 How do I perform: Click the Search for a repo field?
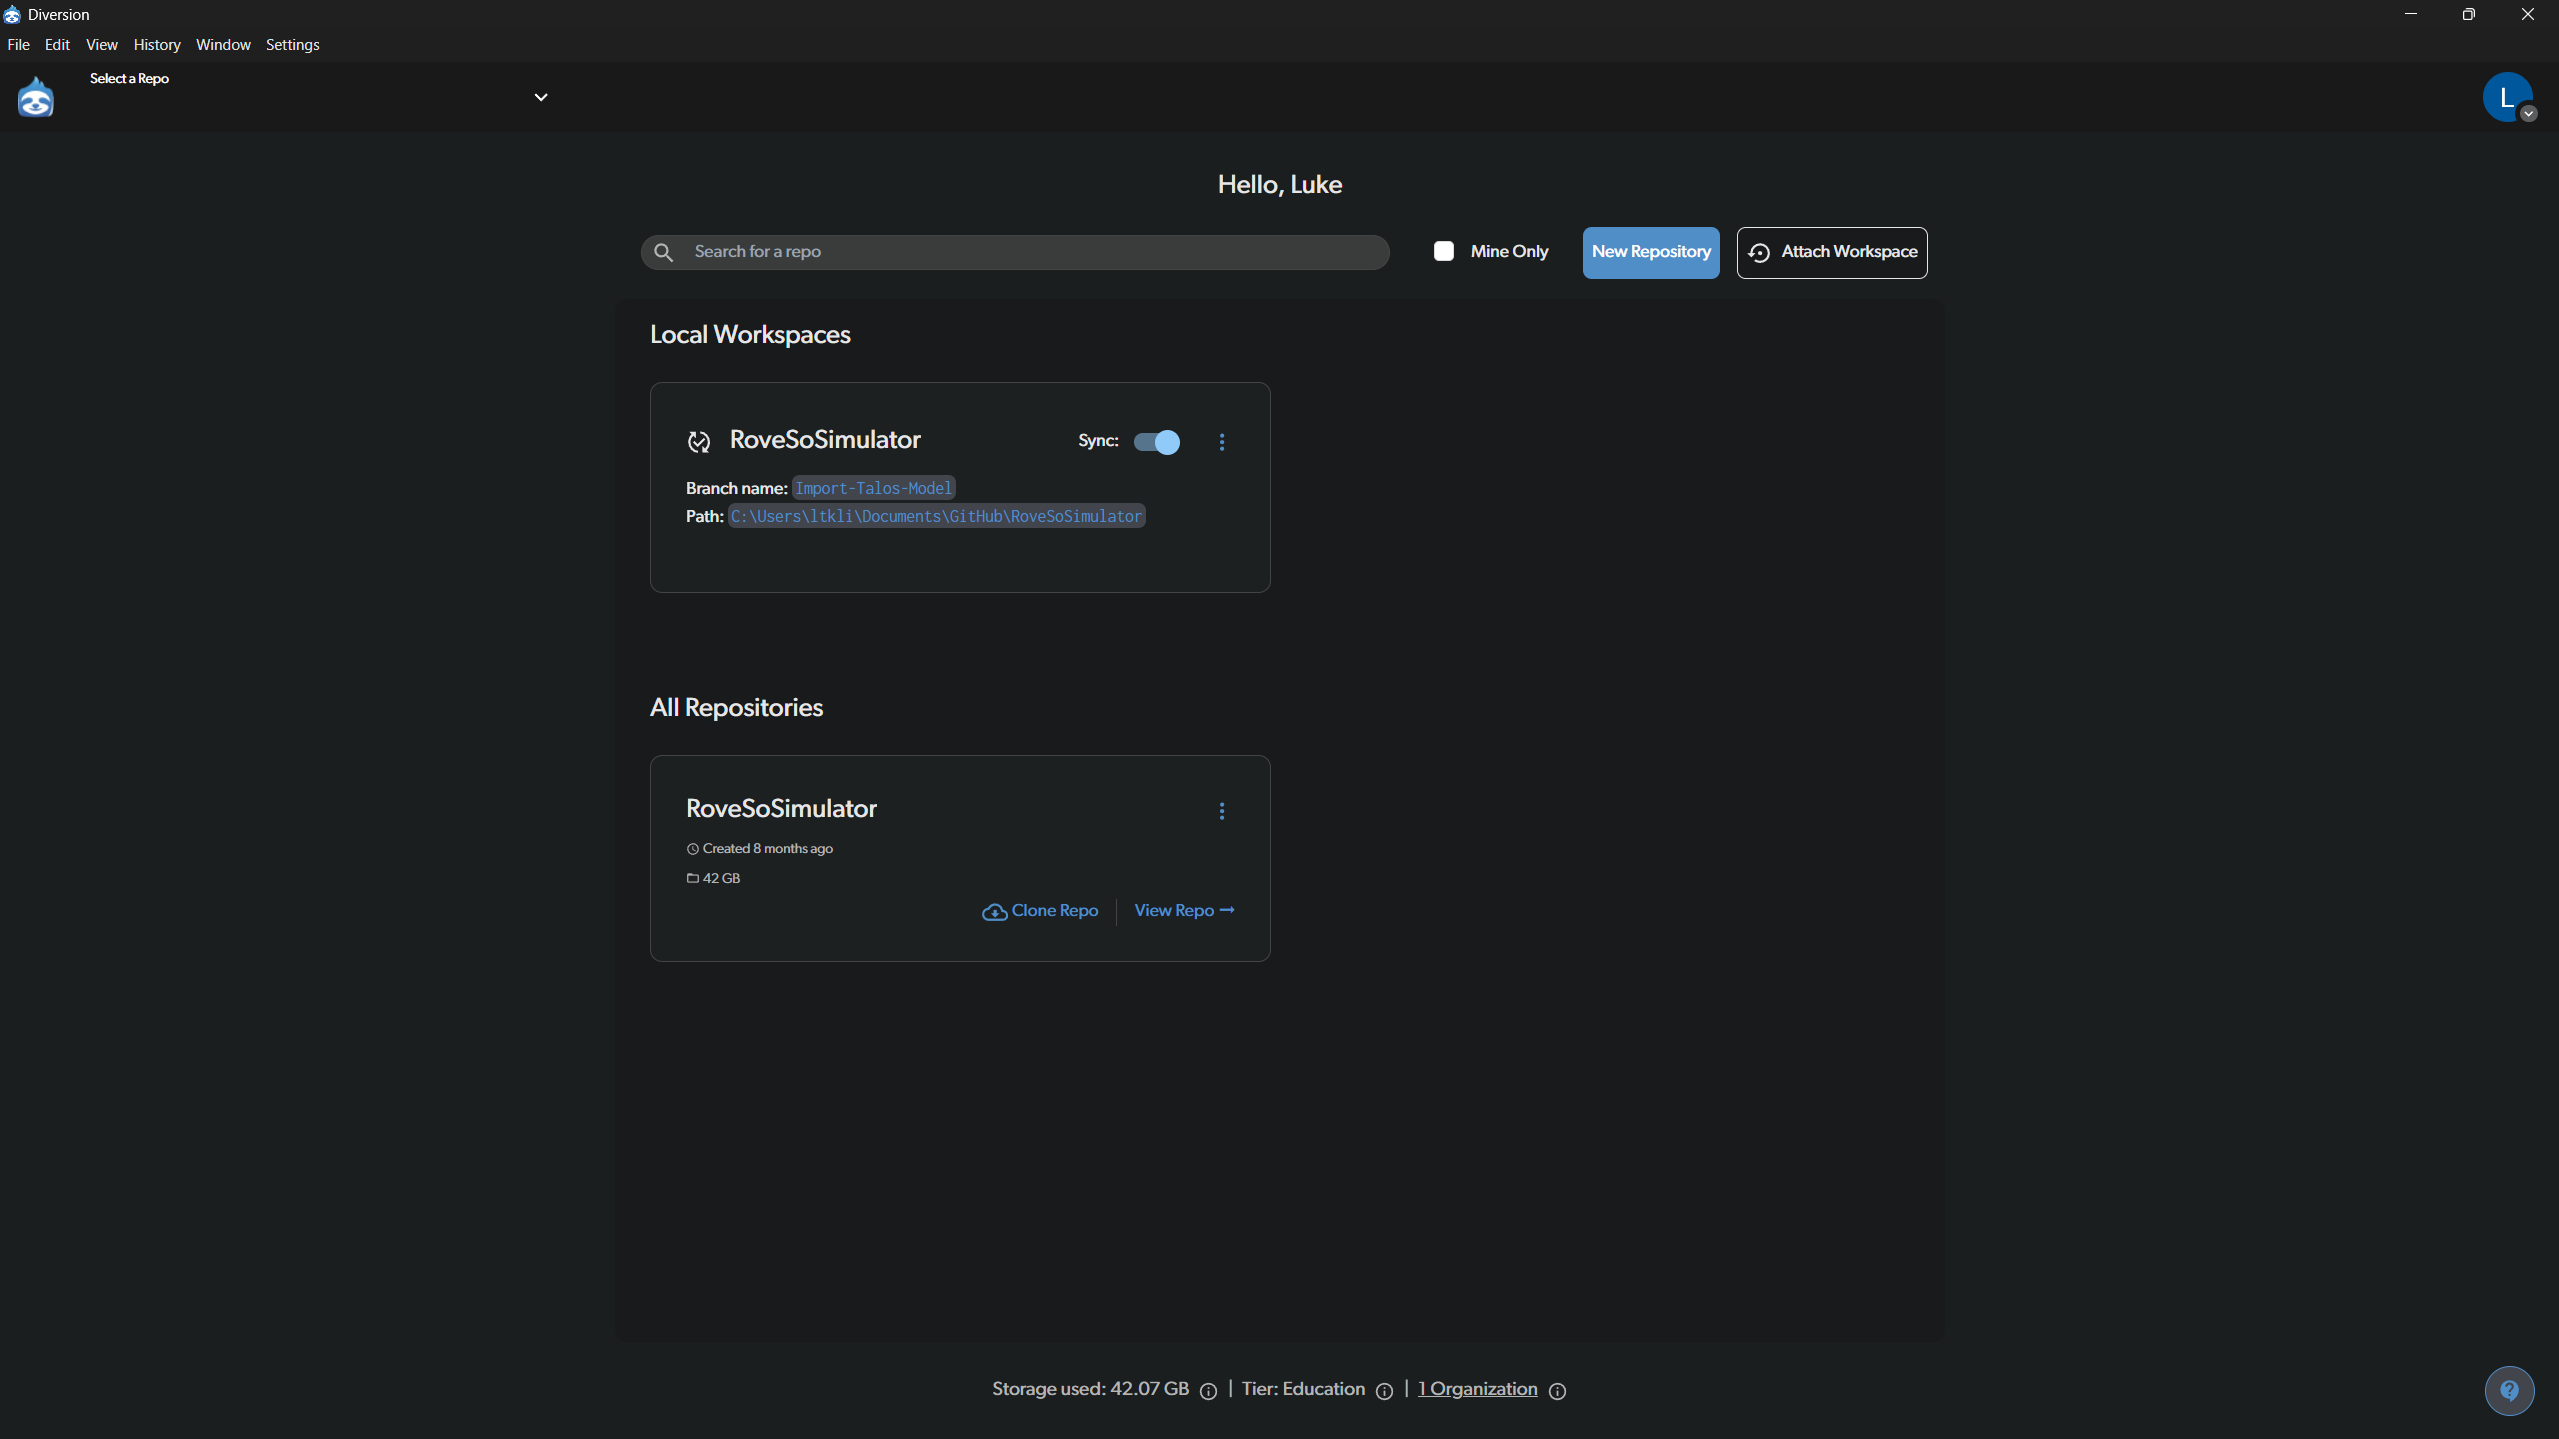click(1030, 252)
